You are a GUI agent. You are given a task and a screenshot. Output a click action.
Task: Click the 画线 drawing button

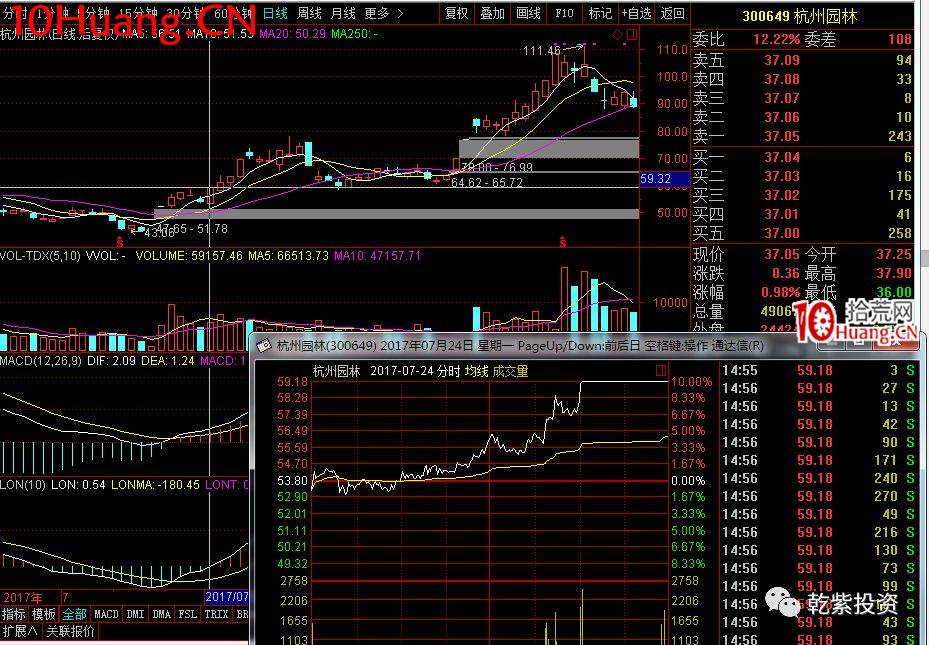[x=528, y=13]
